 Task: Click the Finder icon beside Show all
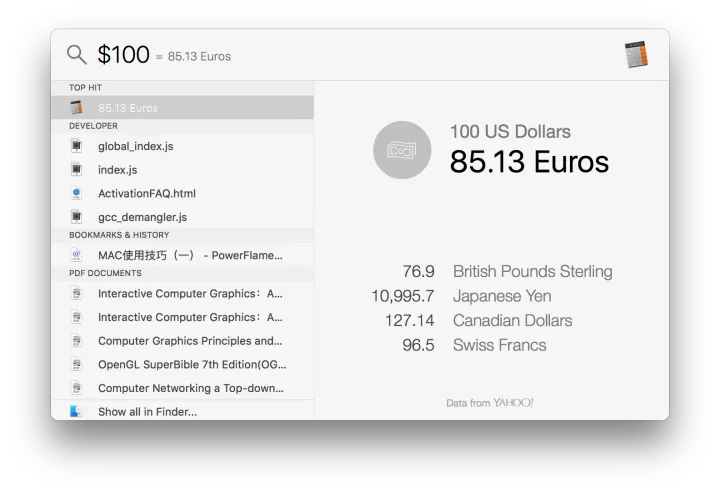tap(76, 411)
